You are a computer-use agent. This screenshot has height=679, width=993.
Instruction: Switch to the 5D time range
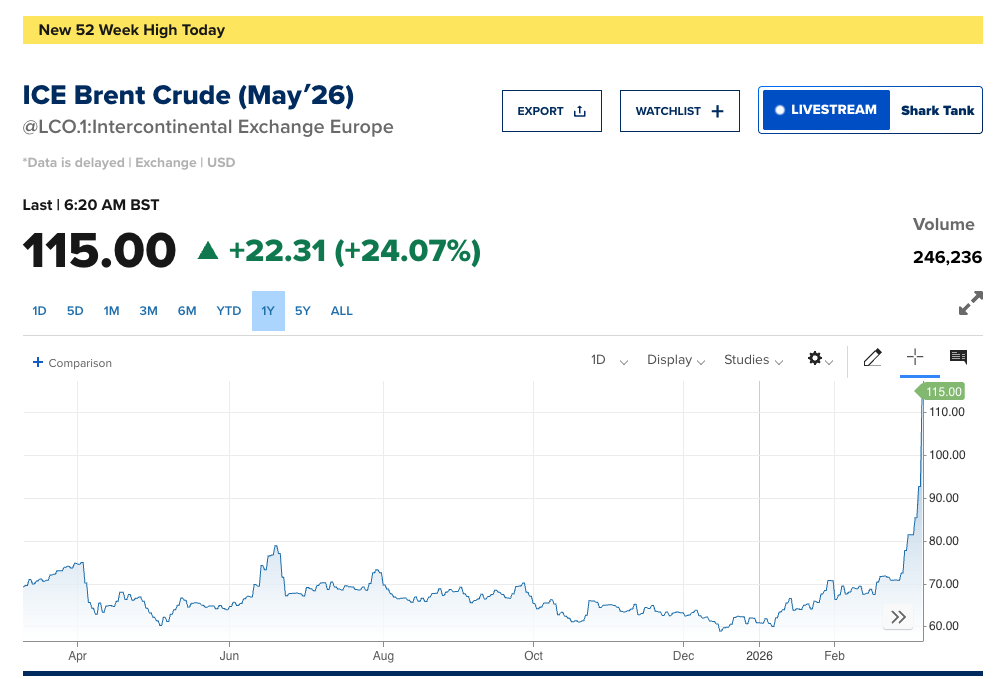click(x=75, y=311)
